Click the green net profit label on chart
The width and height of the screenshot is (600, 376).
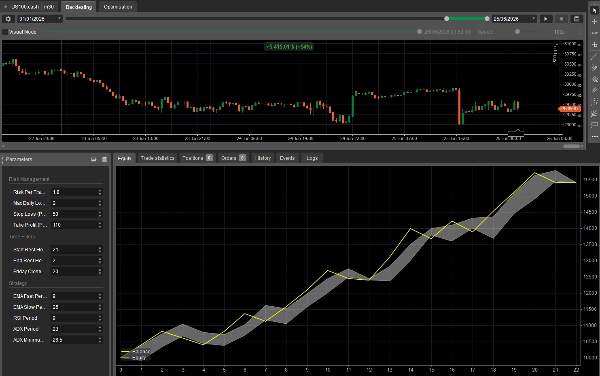point(289,47)
